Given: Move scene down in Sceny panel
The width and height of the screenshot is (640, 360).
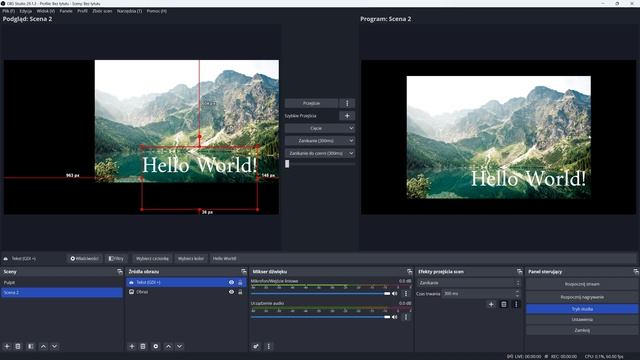Looking at the screenshot, I should click(54, 346).
